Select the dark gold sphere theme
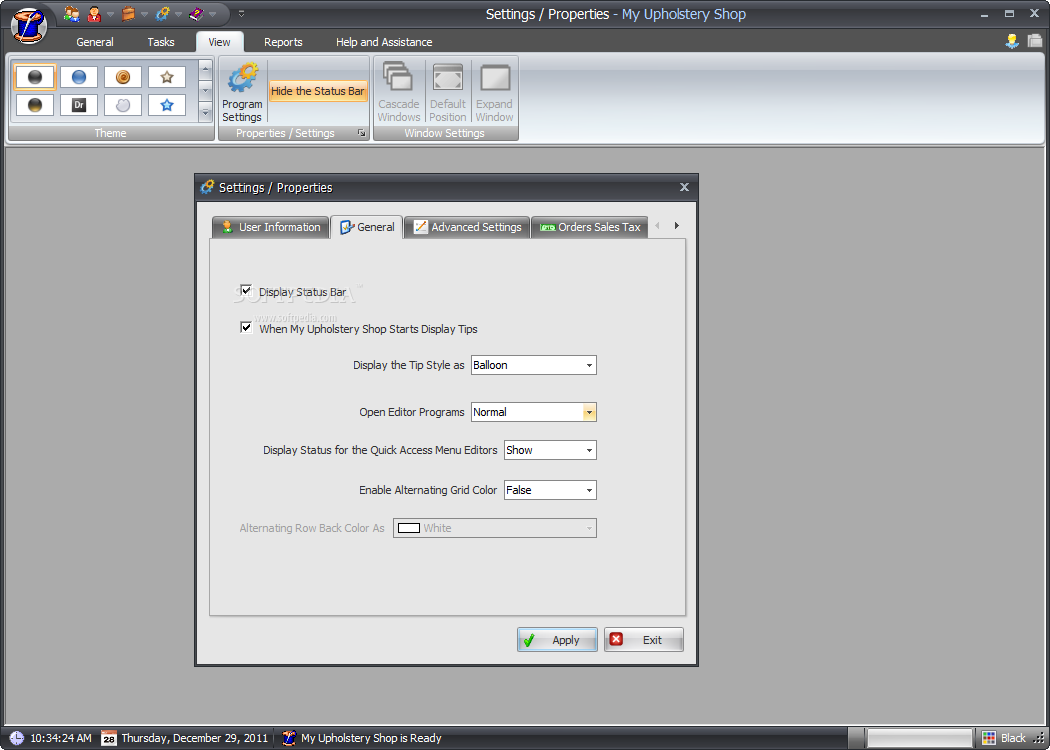Image resolution: width=1050 pixels, height=750 pixels. [35, 105]
